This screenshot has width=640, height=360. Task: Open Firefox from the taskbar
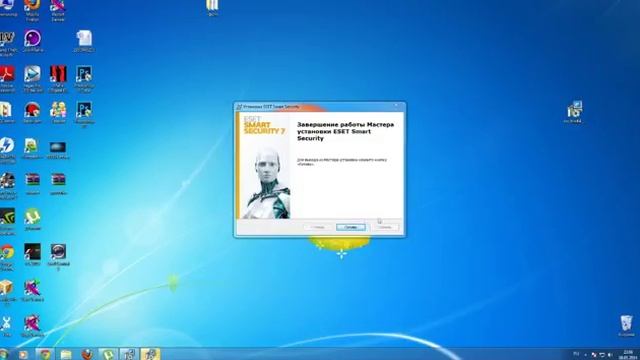tap(87, 354)
